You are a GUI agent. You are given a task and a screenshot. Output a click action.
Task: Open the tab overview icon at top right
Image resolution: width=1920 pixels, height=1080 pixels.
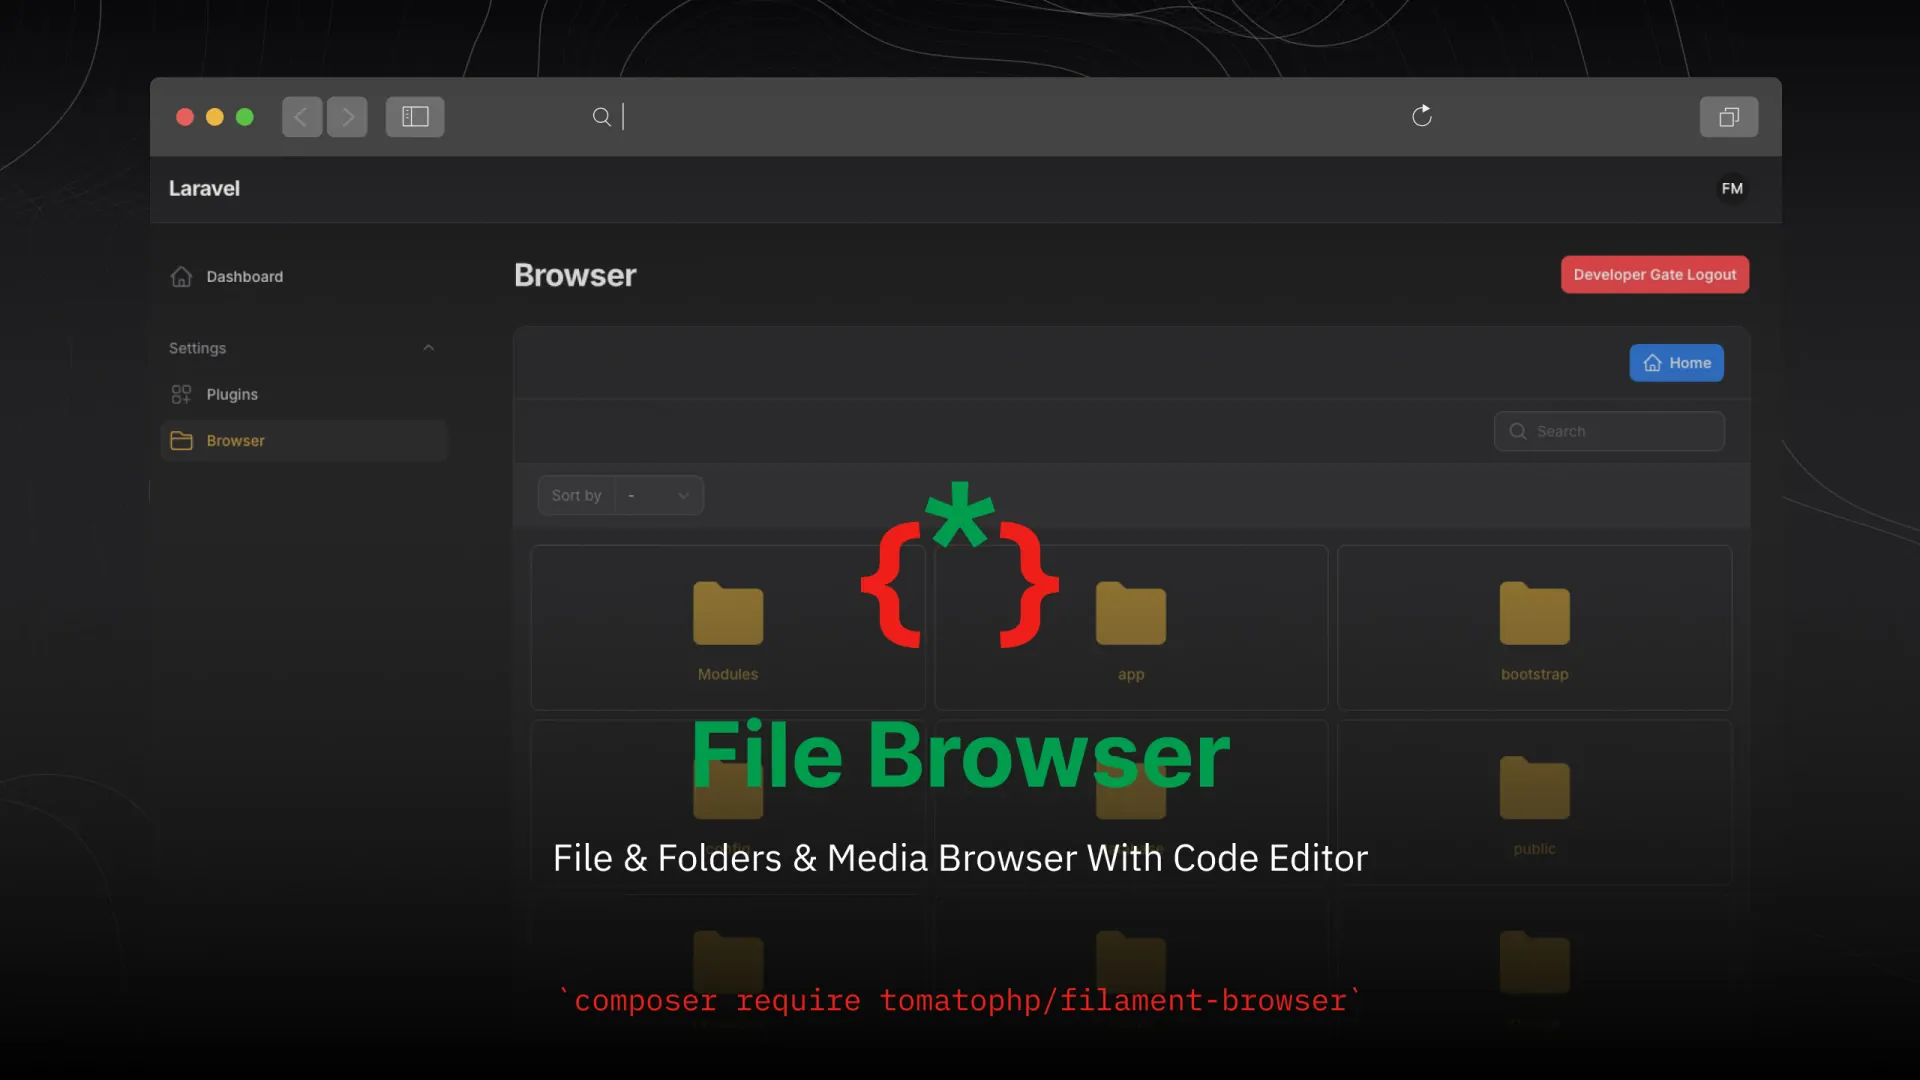(x=1728, y=116)
